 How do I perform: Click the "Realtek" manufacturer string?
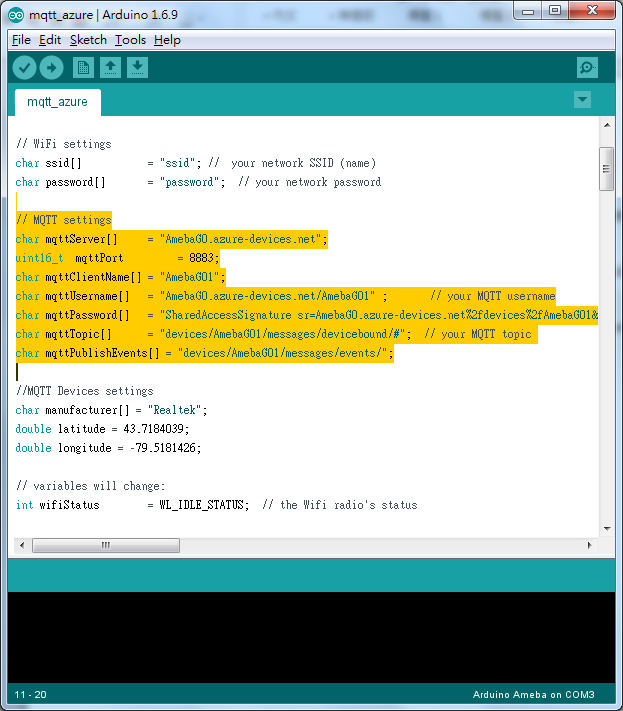(x=175, y=410)
